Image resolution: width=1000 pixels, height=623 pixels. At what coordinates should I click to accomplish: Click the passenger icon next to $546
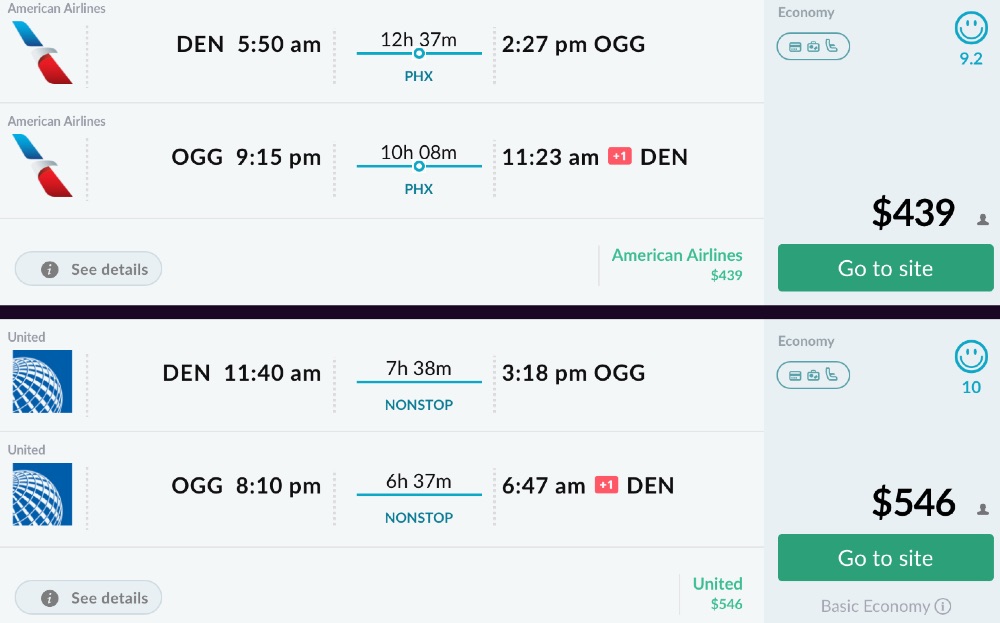click(983, 509)
